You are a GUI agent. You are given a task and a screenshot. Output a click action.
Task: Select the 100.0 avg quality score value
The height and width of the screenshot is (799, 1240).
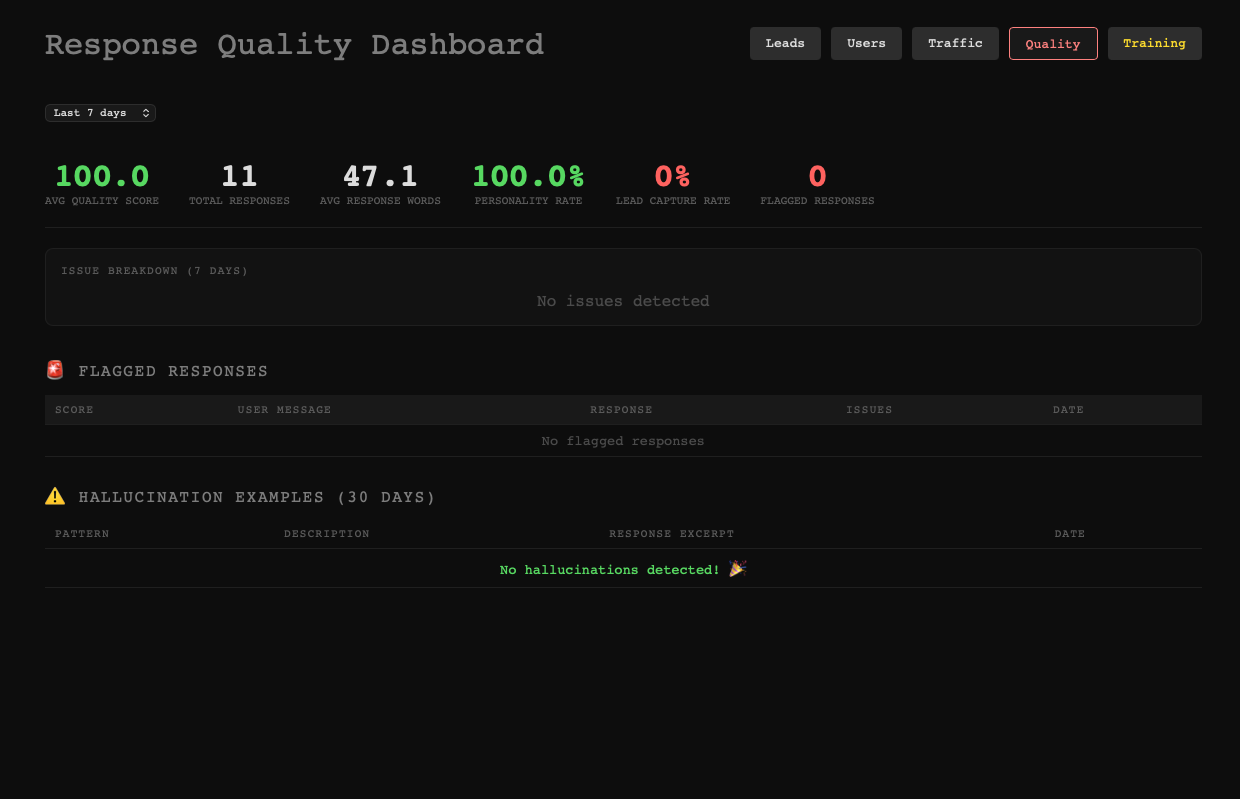tap(102, 176)
